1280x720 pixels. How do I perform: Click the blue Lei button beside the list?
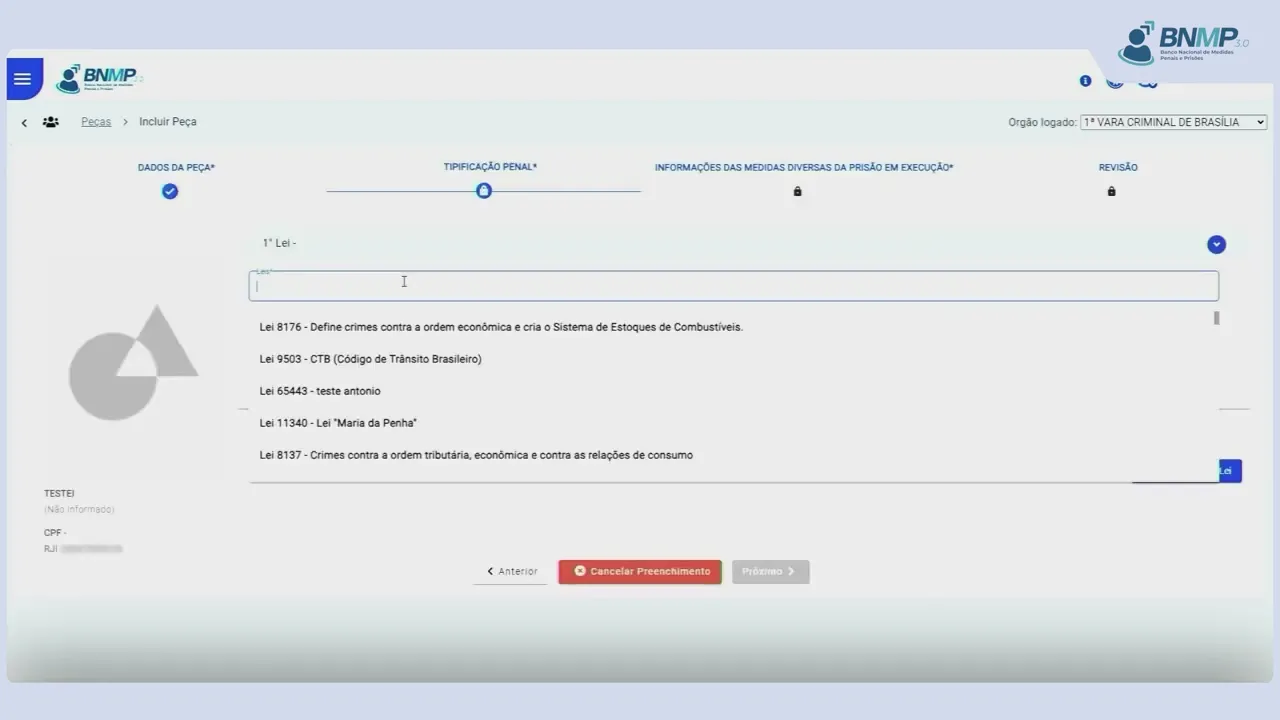pyautogui.click(x=1229, y=471)
